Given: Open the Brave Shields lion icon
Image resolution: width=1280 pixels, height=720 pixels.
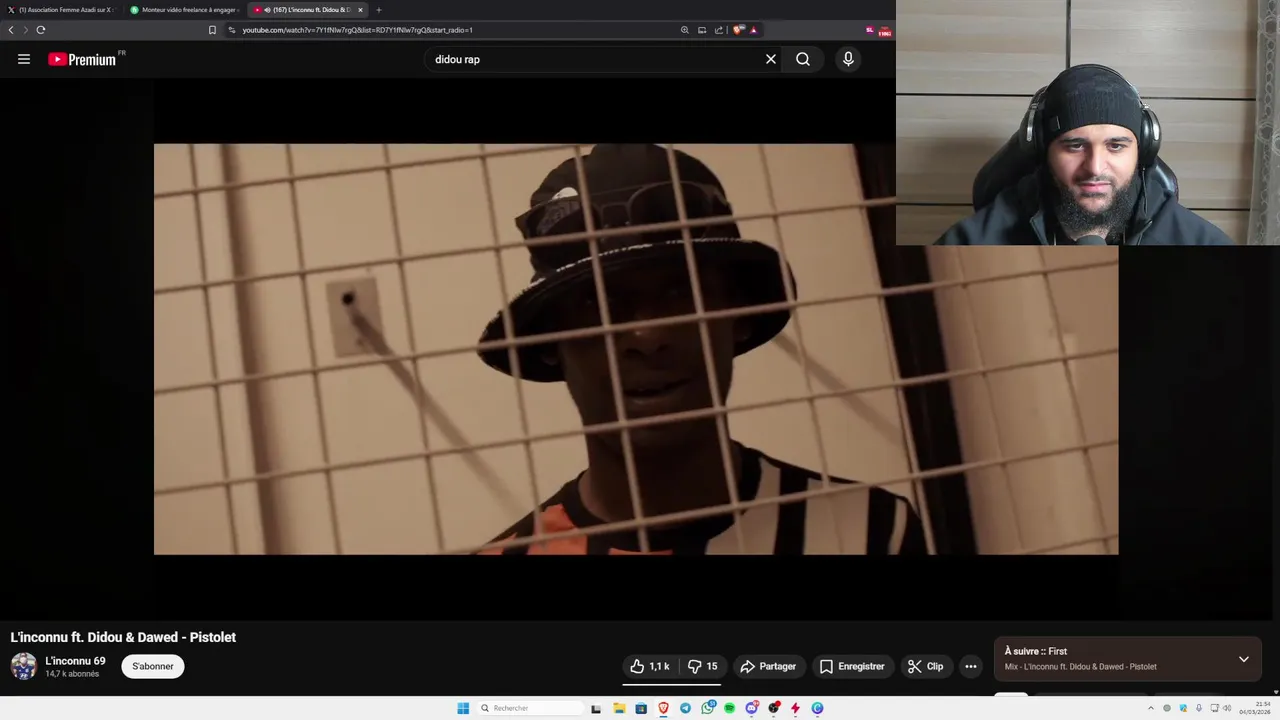Looking at the screenshot, I should (738, 30).
